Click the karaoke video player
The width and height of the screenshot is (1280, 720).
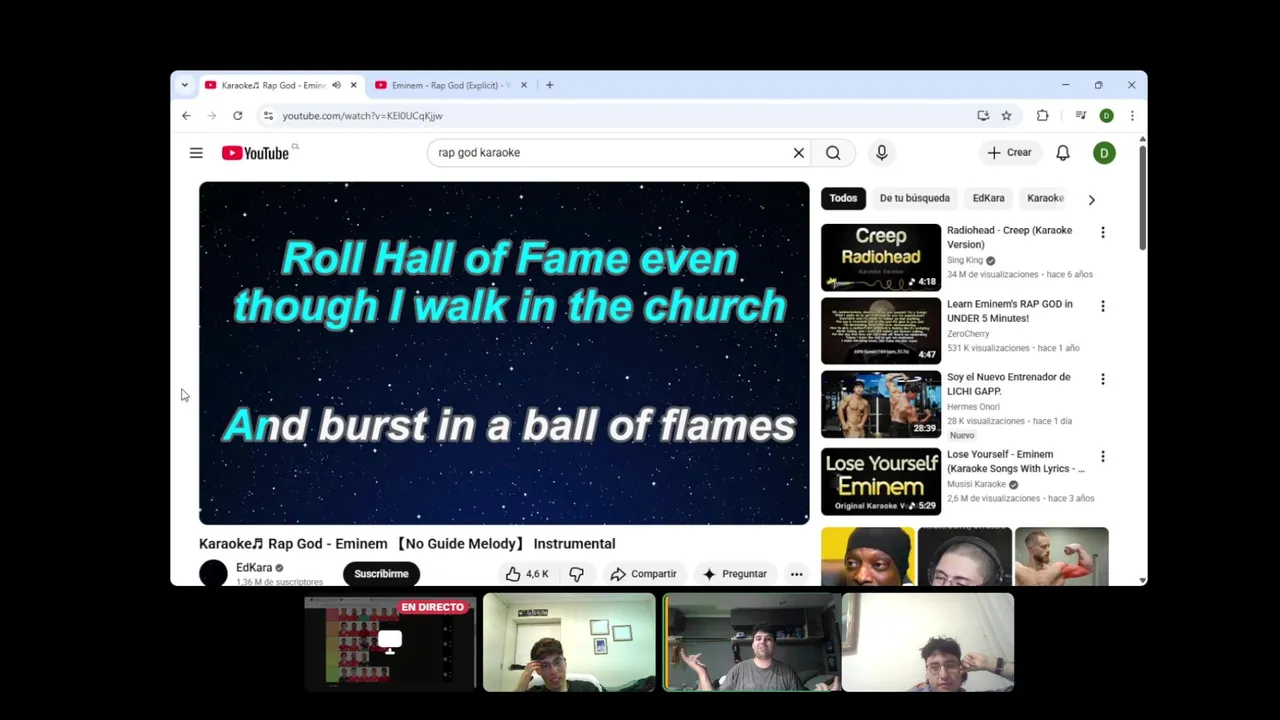click(504, 353)
